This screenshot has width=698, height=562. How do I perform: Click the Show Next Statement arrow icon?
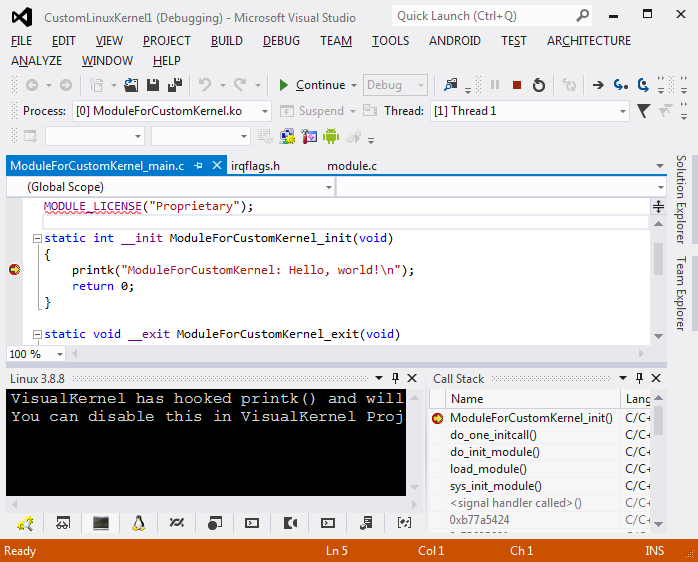click(x=598, y=85)
